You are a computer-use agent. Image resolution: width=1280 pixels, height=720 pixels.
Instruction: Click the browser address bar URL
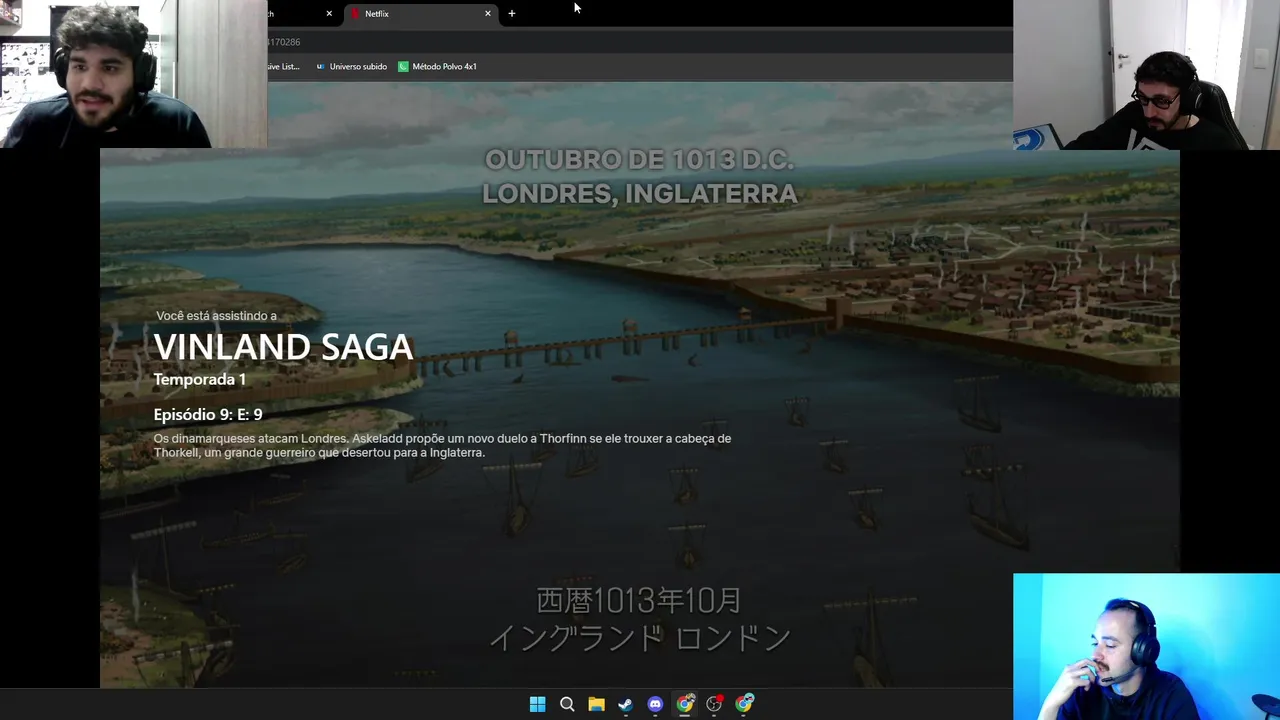(x=284, y=42)
